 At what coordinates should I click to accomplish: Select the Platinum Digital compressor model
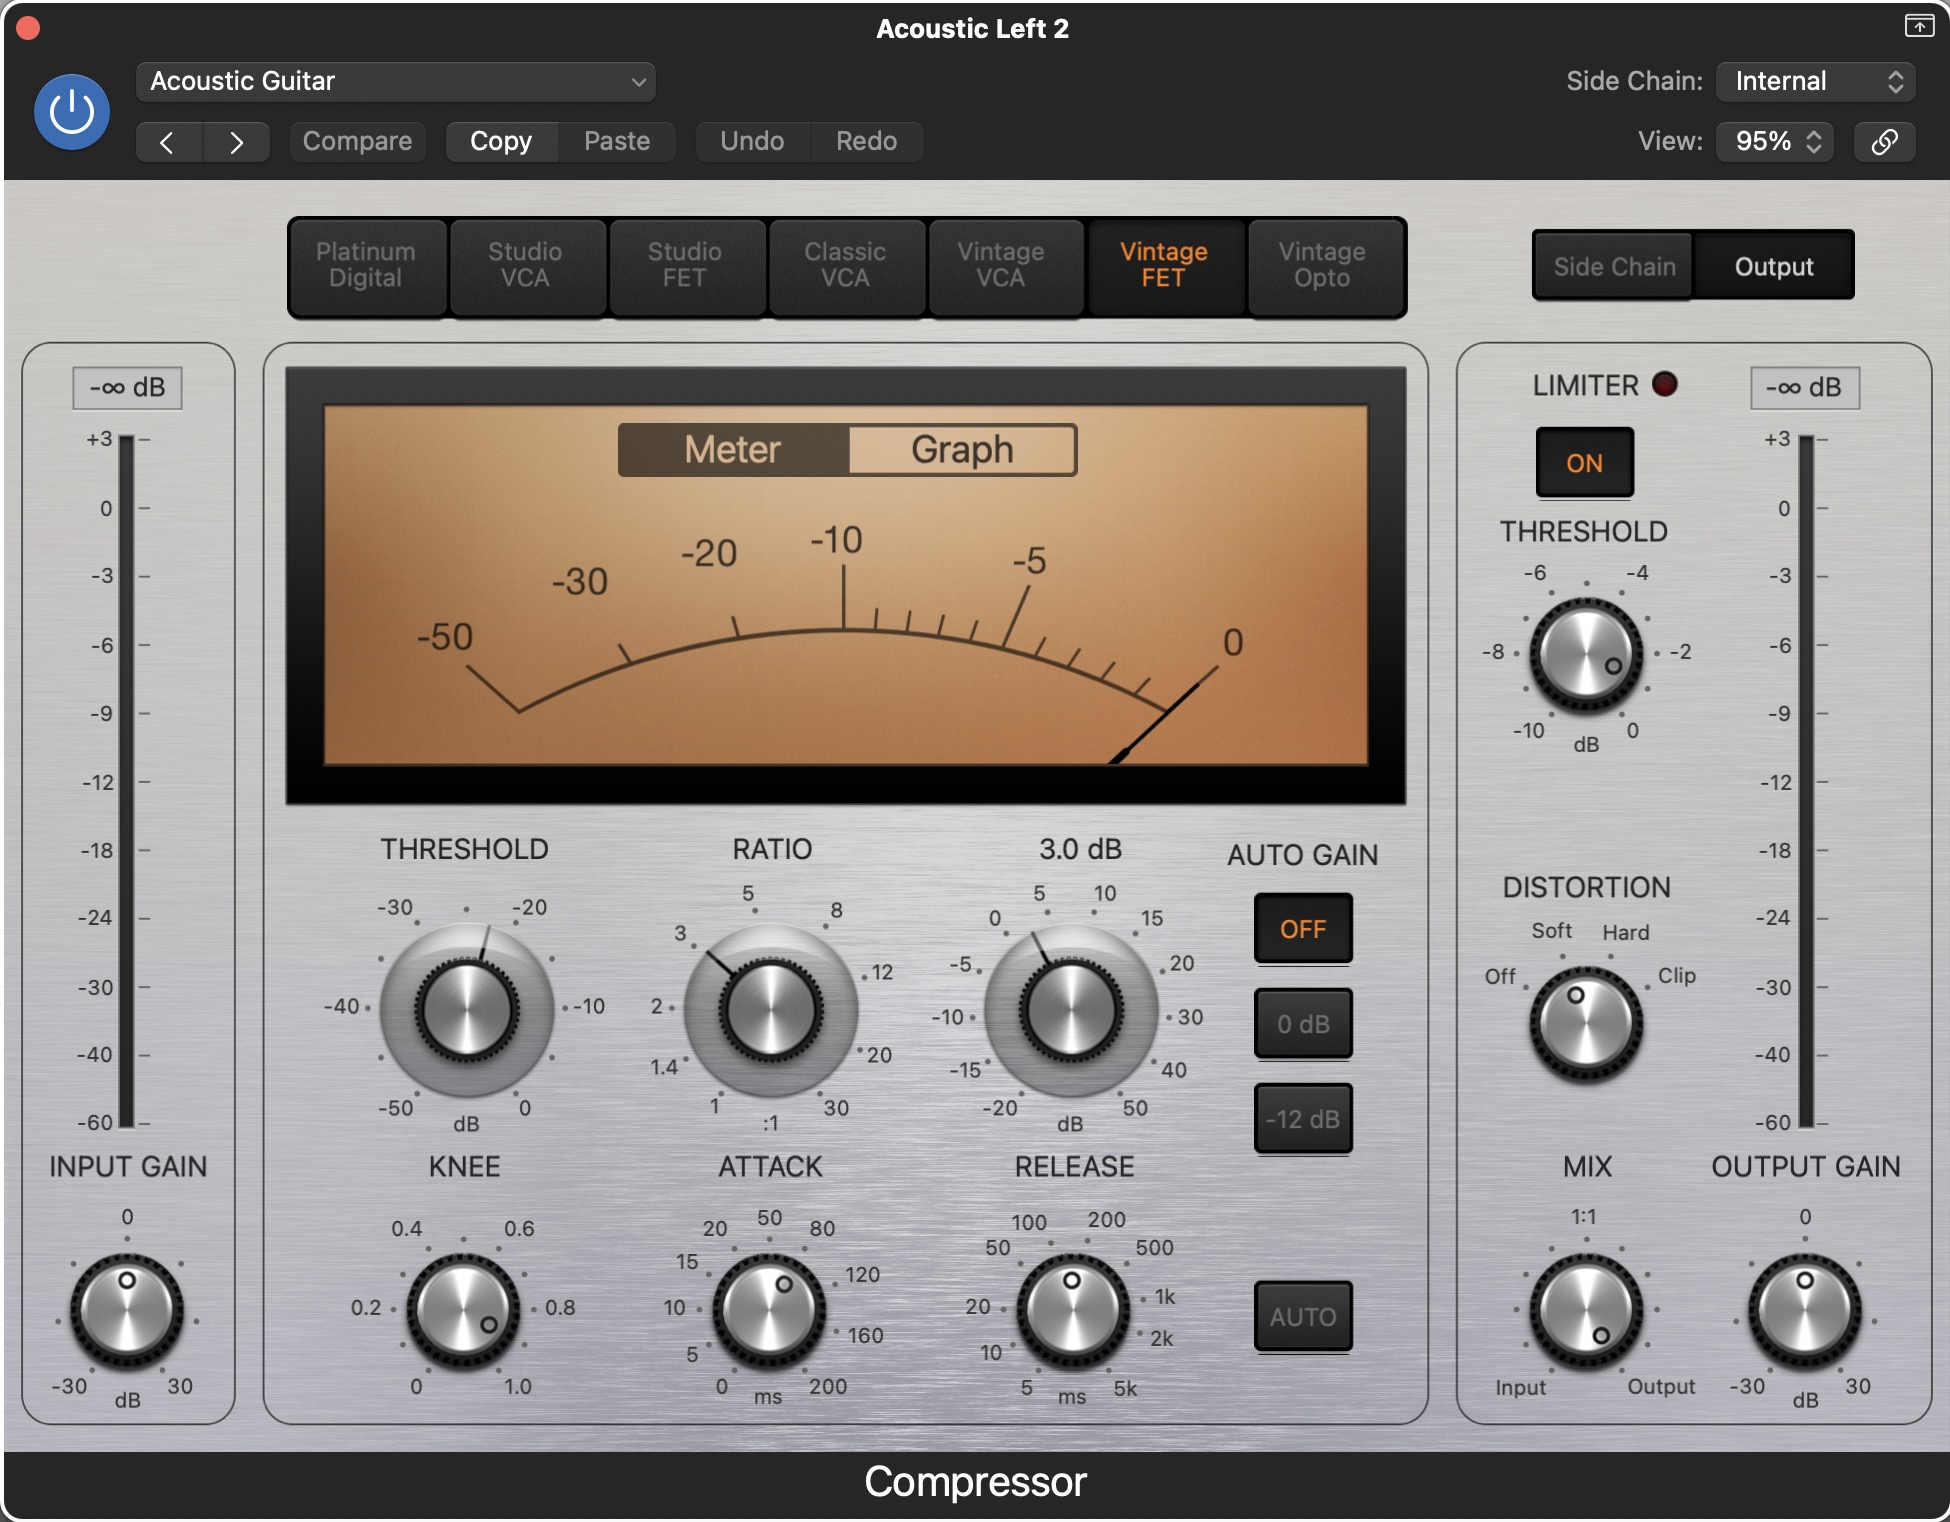[366, 266]
